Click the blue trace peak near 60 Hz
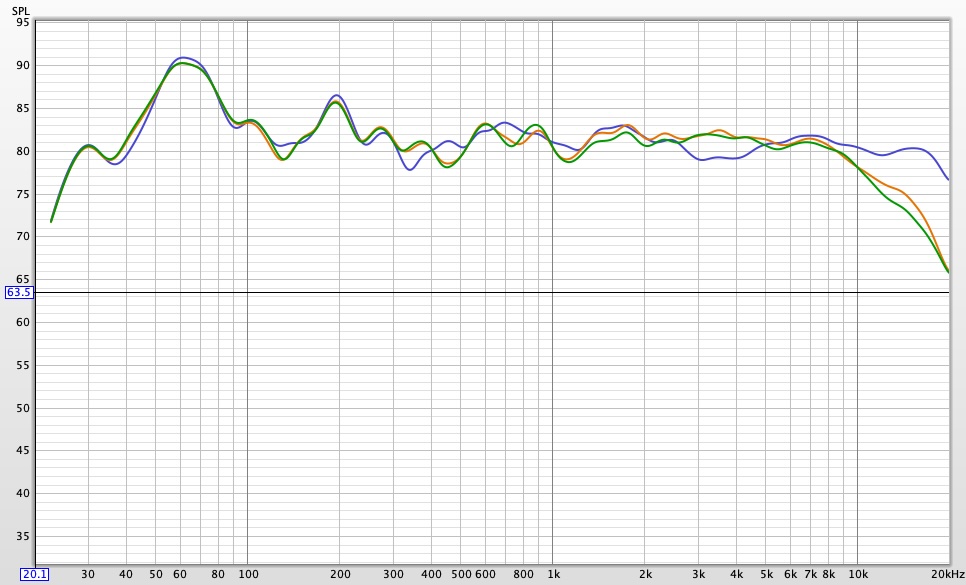This screenshot has width=966, height=585. coord(182,58)
